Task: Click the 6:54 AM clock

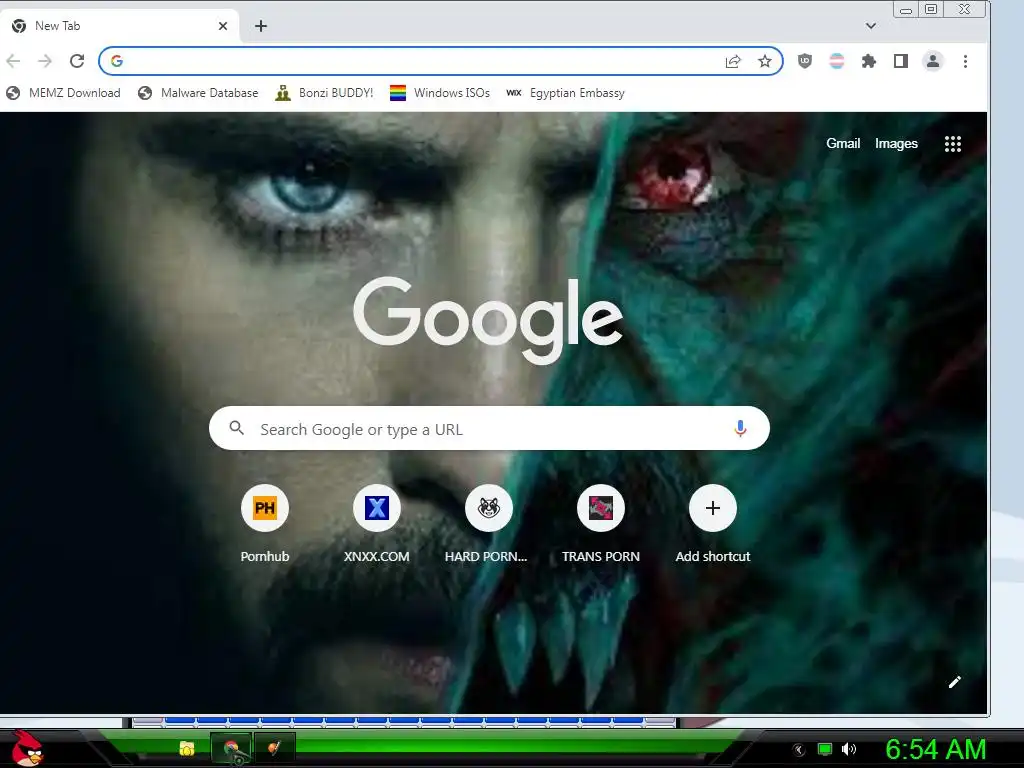Action: pos(935,749)
